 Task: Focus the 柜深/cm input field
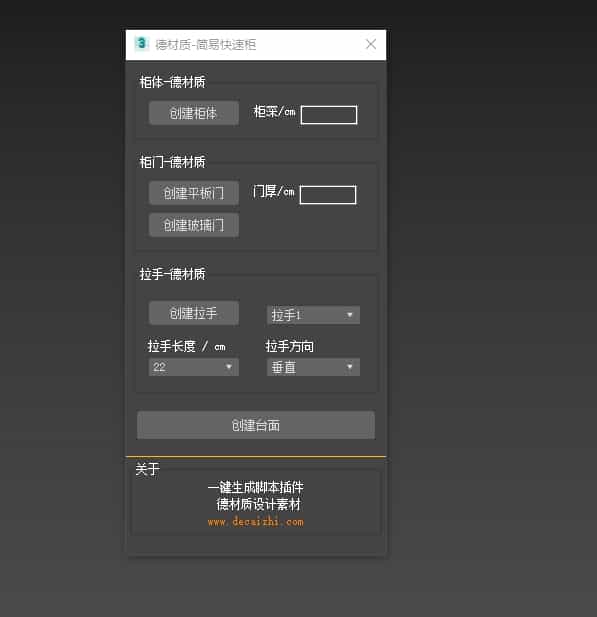(329, 115)
